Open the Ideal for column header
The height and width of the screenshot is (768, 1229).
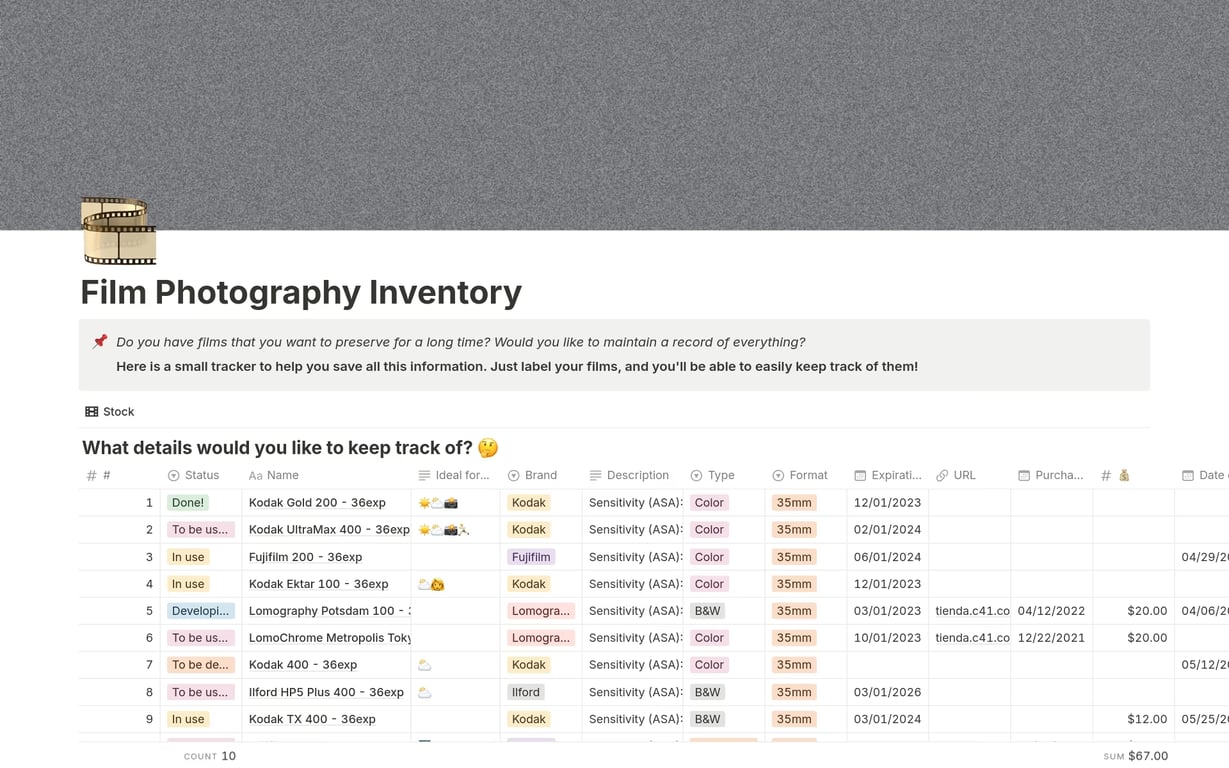(454, 476)
